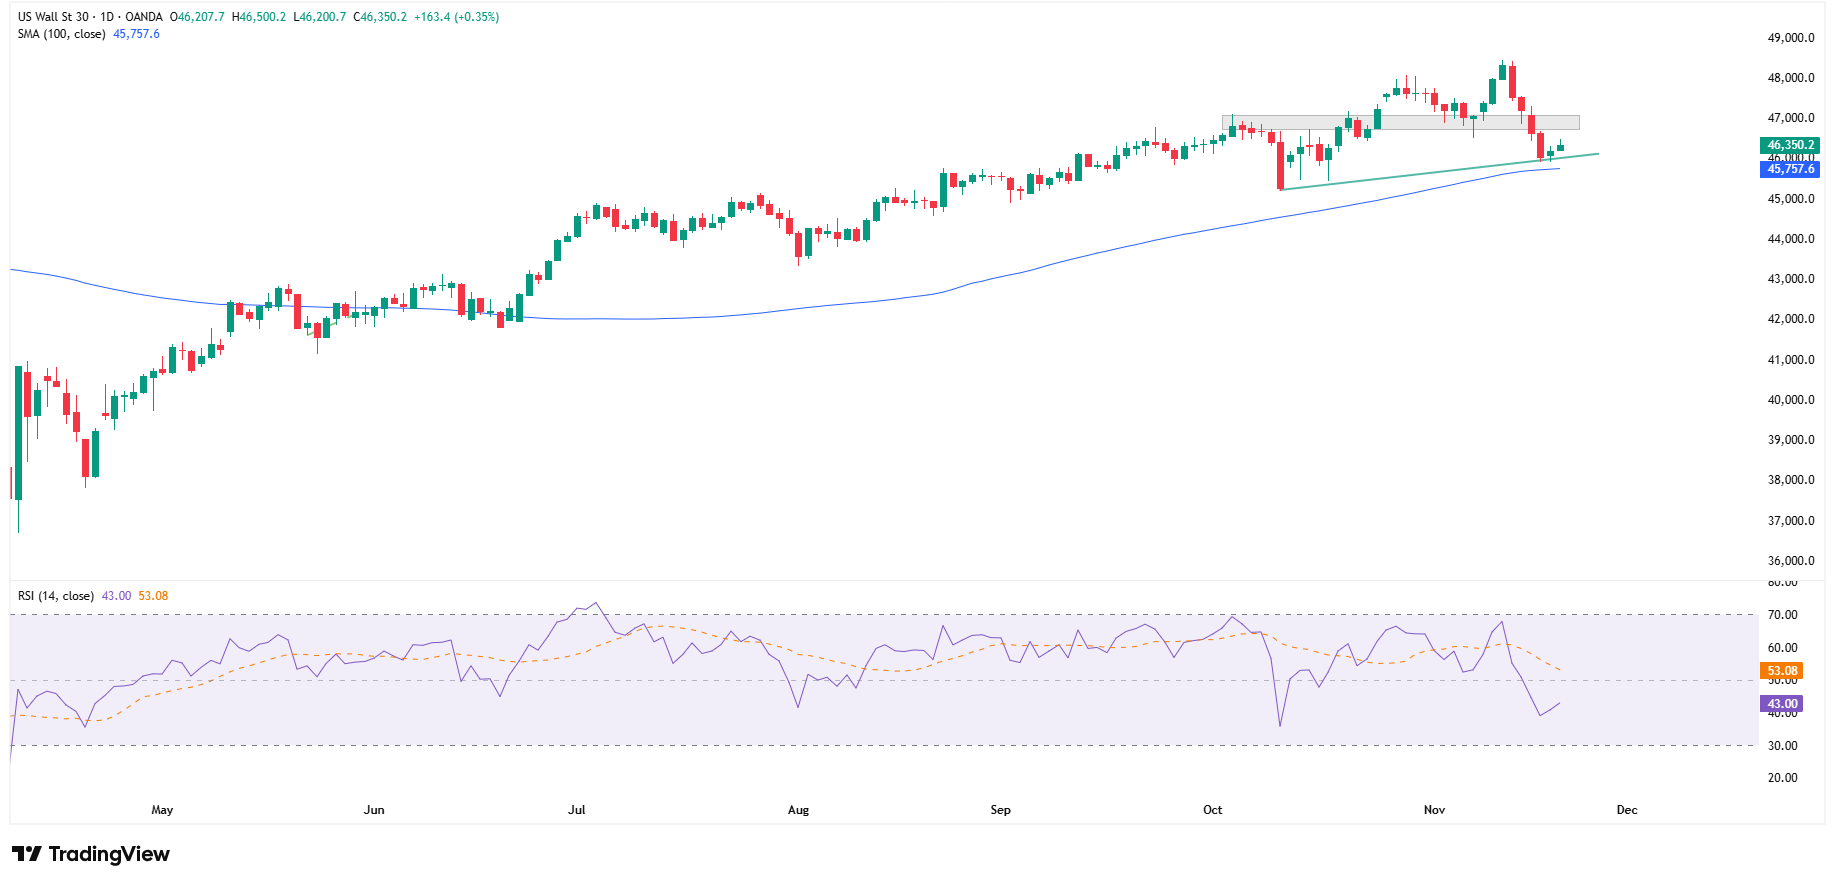Click the 49,000.0 price axis label
The image size is (1835, 884).
1791,38
